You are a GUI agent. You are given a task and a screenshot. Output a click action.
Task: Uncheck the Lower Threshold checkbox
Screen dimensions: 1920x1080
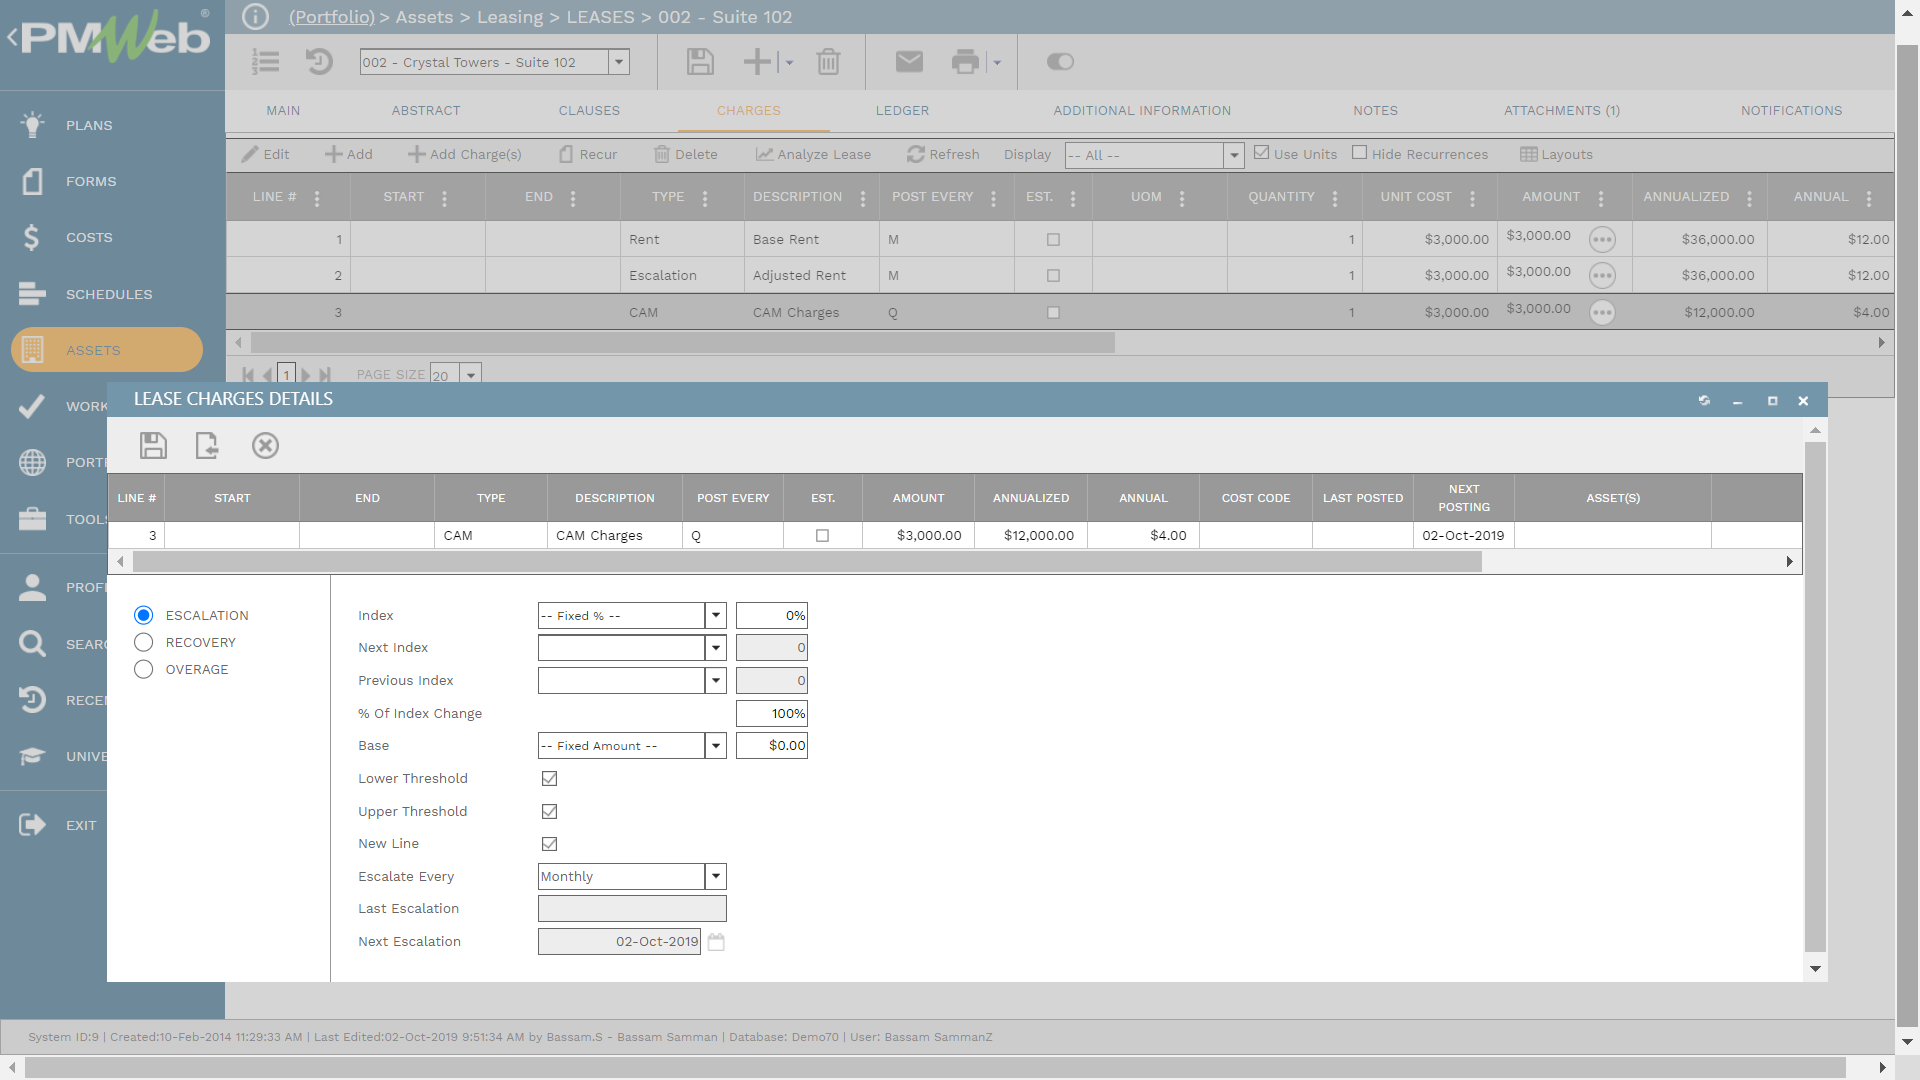549,779
